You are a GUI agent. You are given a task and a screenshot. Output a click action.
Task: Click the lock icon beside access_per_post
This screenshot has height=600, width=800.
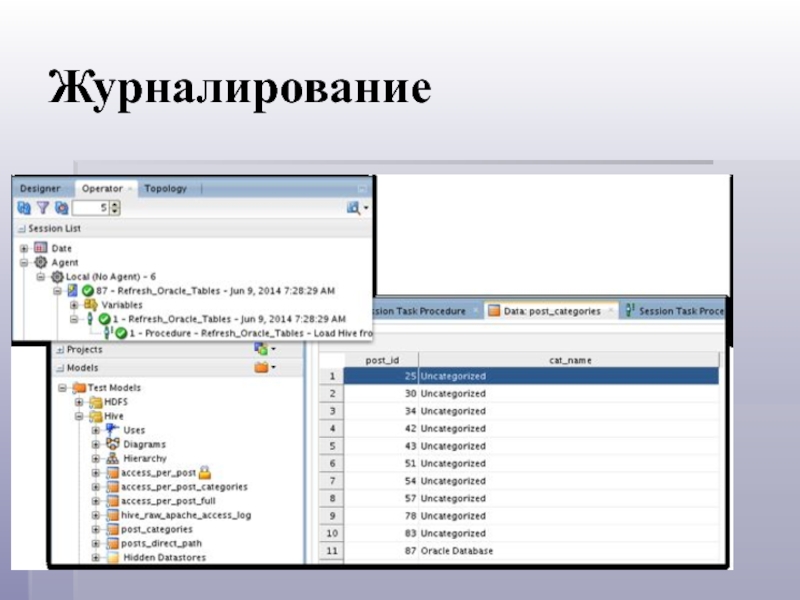202,472
